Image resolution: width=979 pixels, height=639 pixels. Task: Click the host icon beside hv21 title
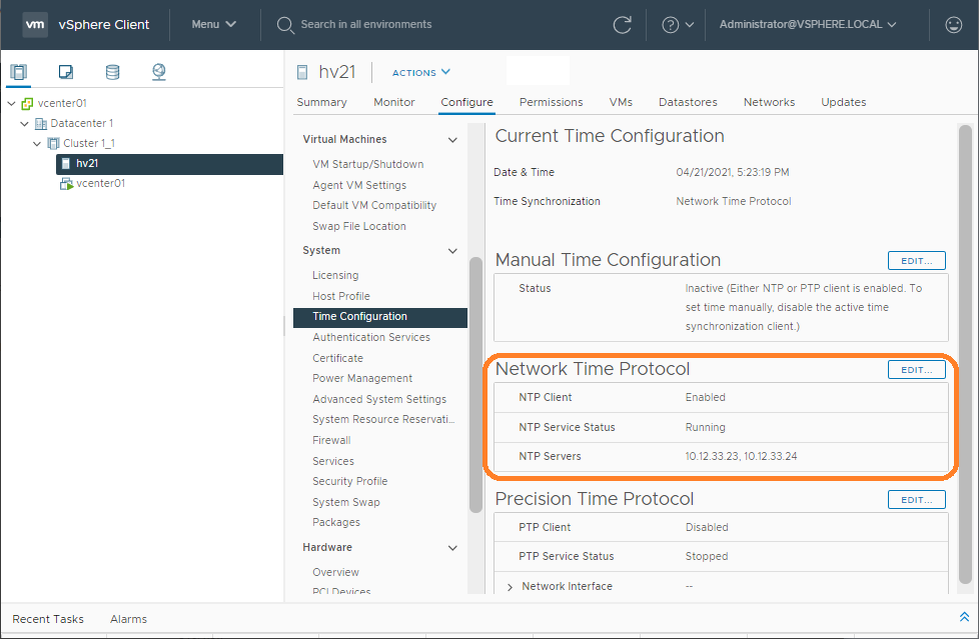pos(302,72)
